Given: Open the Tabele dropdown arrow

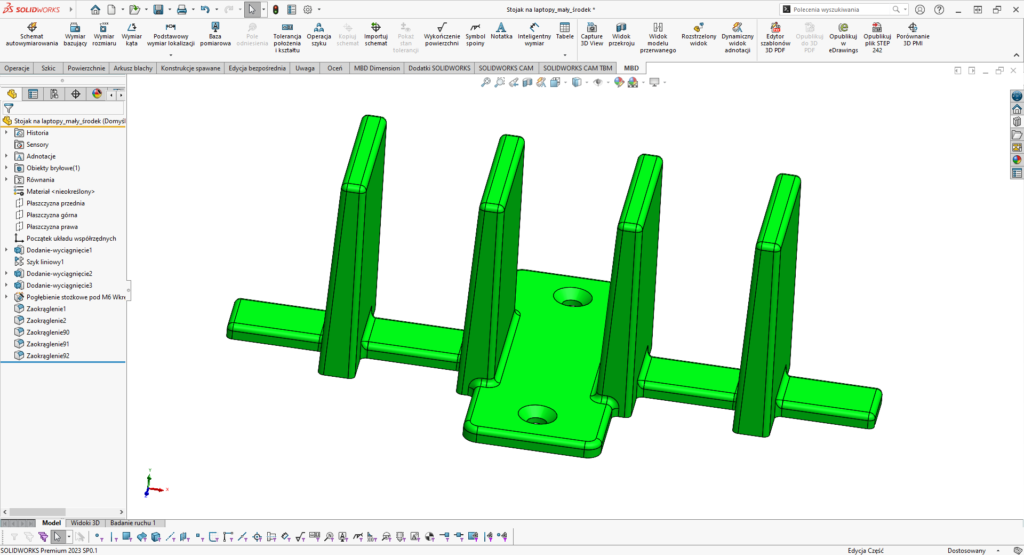Looking at the screenshot, I should [565, 54].
